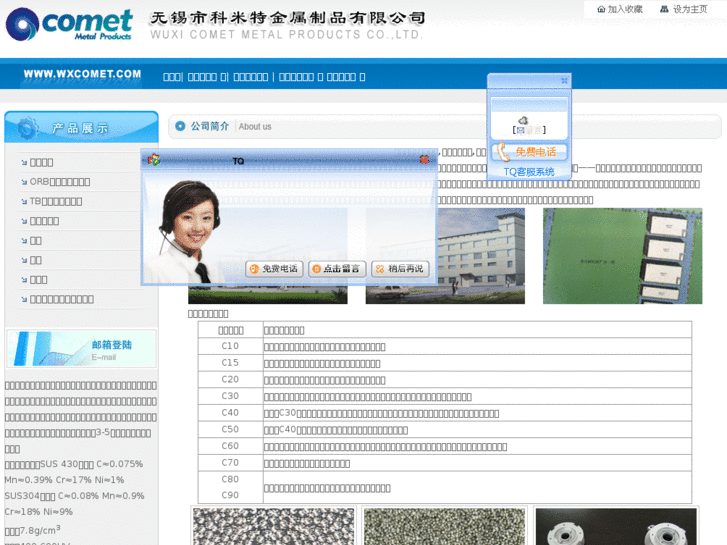Click the TQ popup window logo icon
Viewport: 727px width, 545px height.
tap(153, 159)
